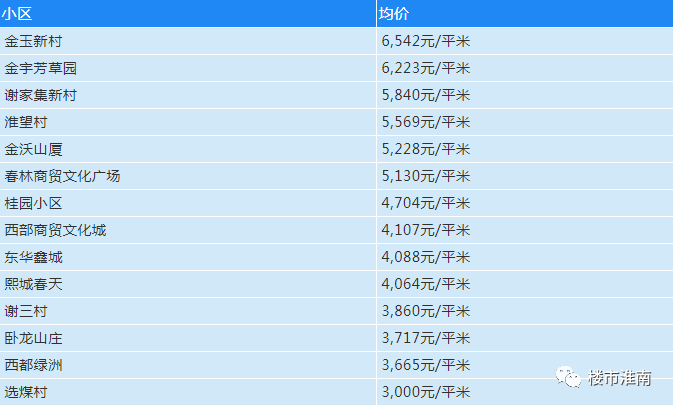This screenshot has width=673, height=407.
Task: Select the 3,000元/平米 price for 选煤村
Action: [x=426, y=392]
